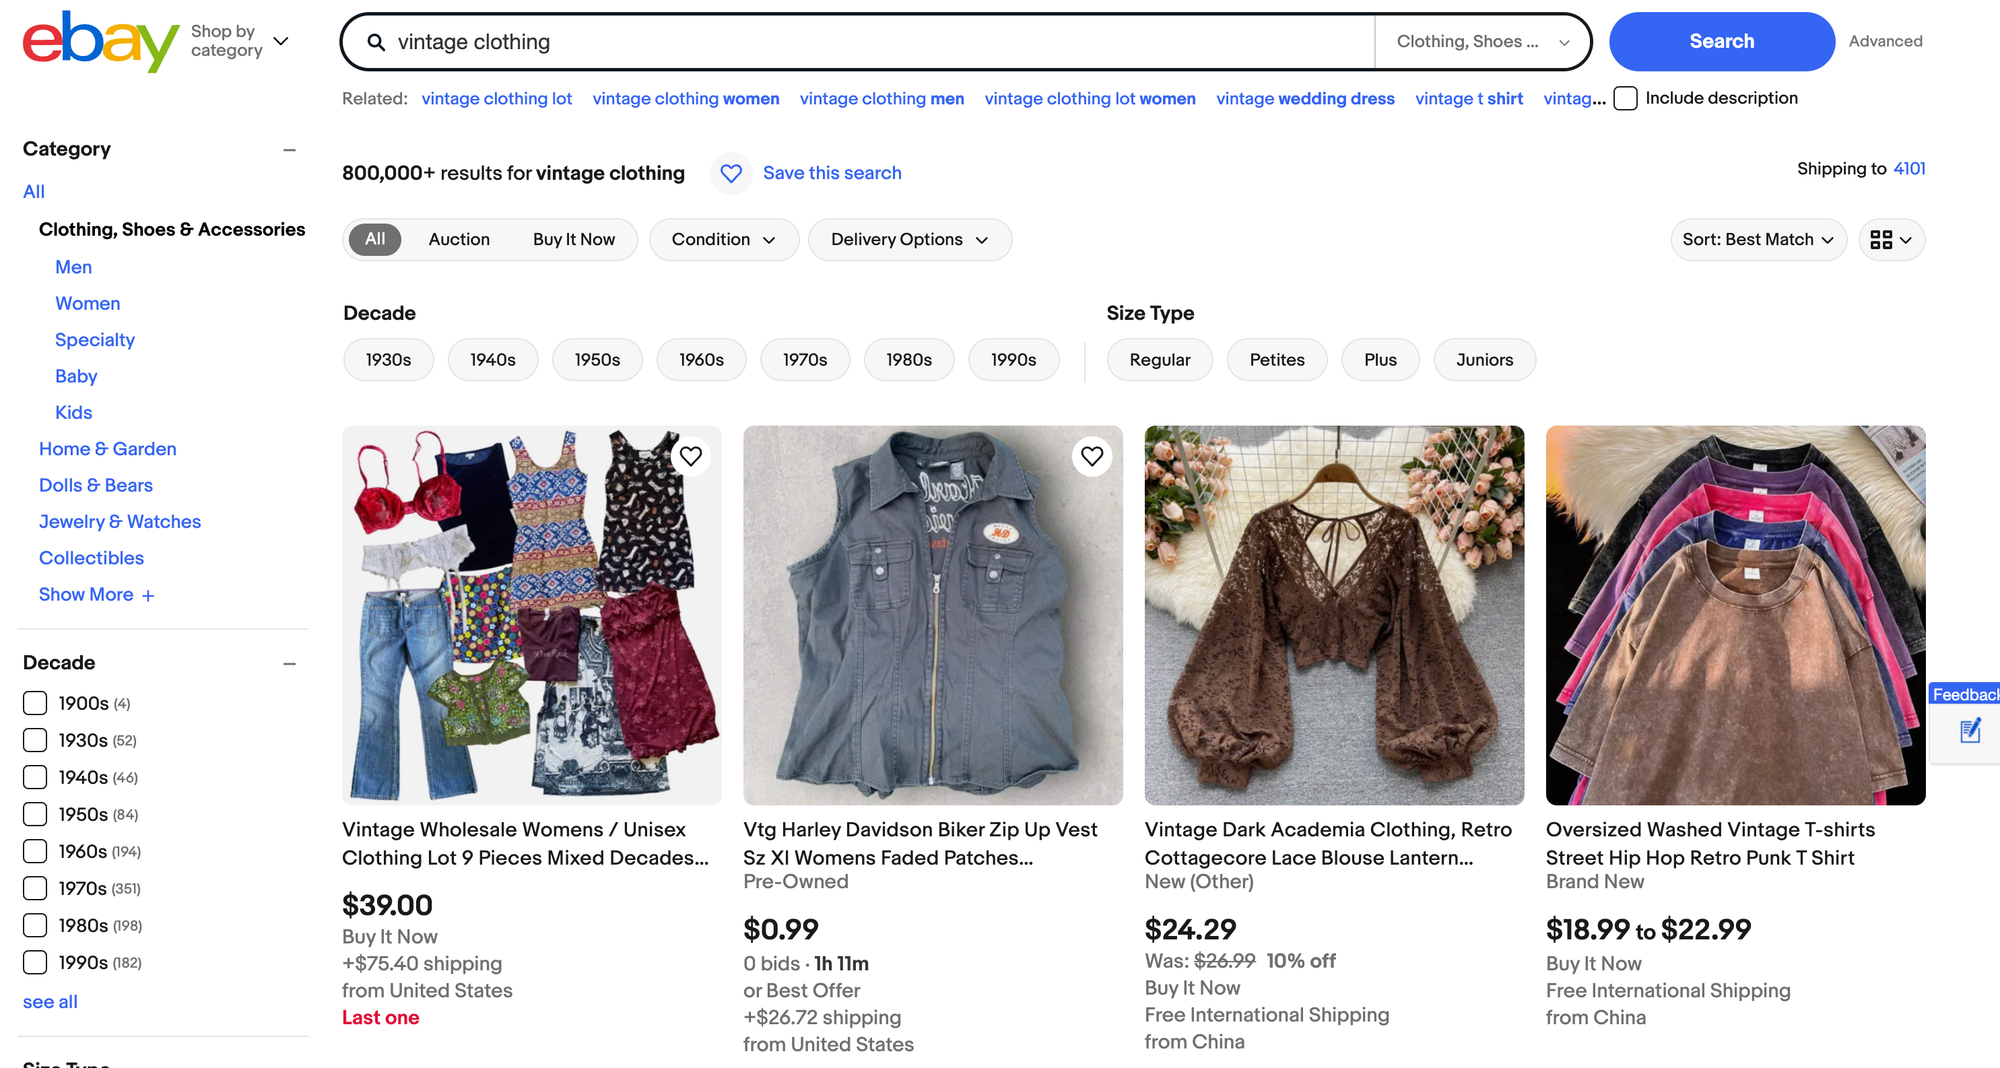This screenshot has width=2000, height=1068.
Task: Click the magnifying glass search icon
Action: click(375, 42)
